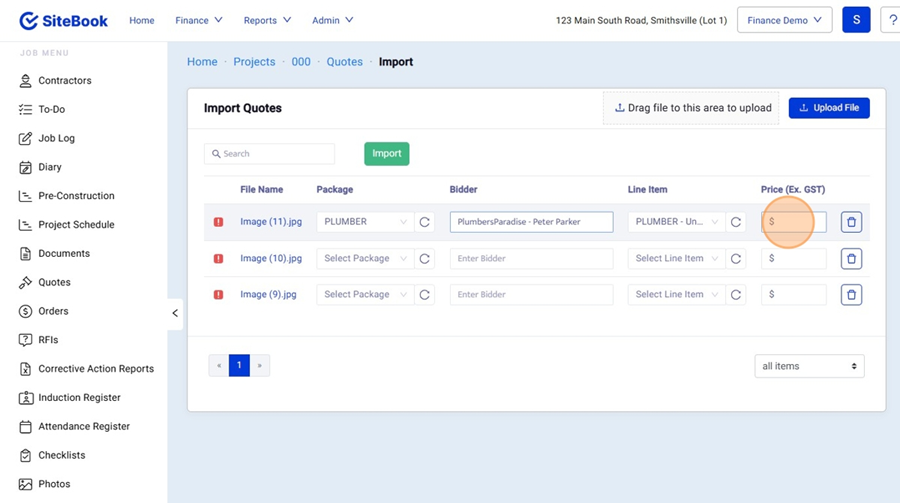Focus the price field for Image (11).jpg

click(x=795, y=222)
